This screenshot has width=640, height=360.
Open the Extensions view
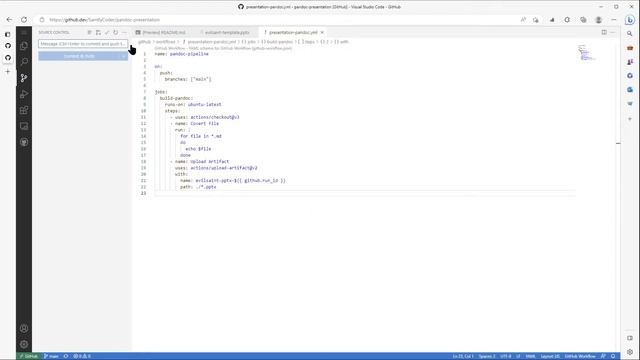point(24,110)
